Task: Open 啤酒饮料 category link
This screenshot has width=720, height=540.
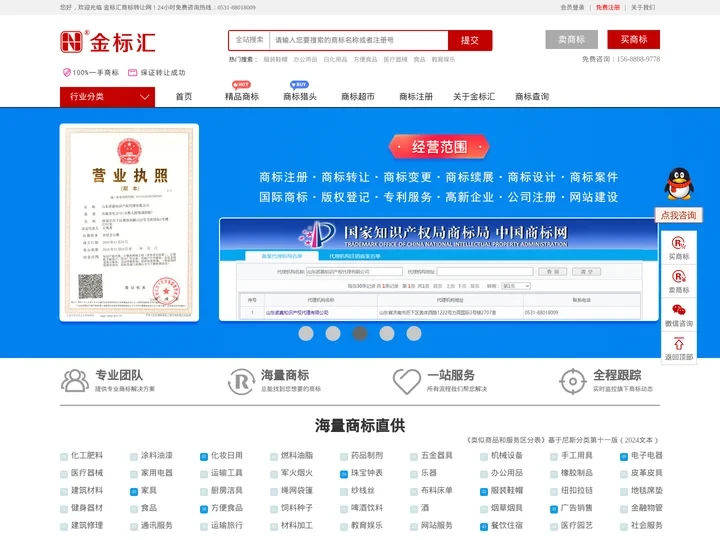Action: (367, 508)
